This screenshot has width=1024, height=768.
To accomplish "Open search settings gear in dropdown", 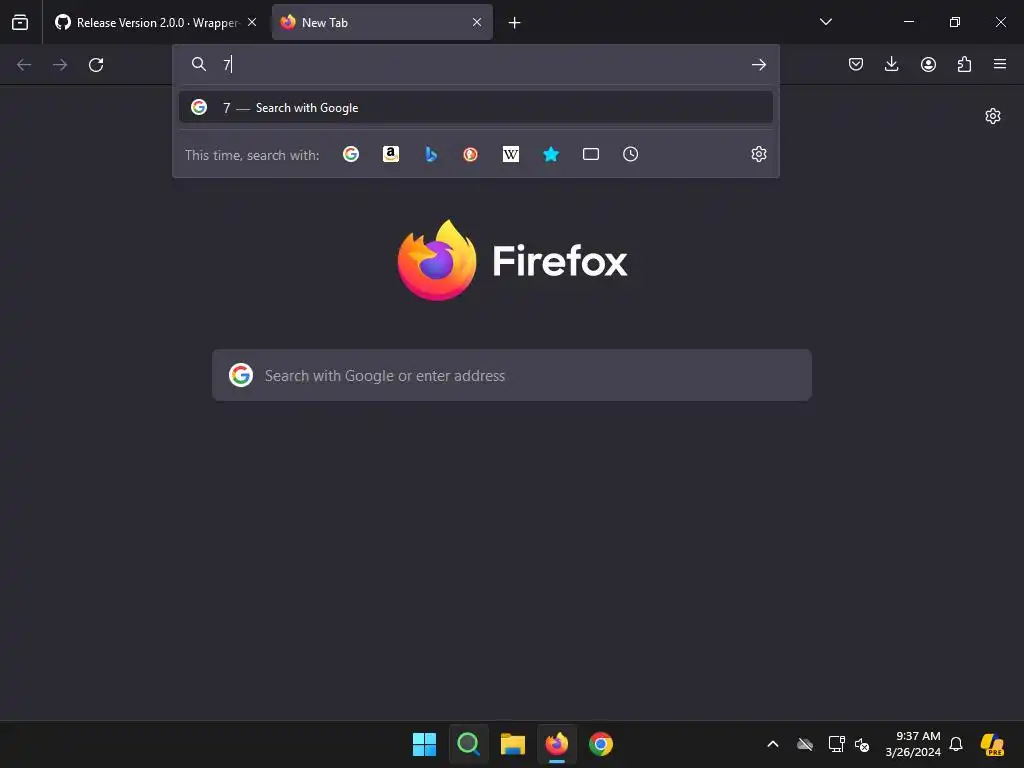I will pos(758,154).
